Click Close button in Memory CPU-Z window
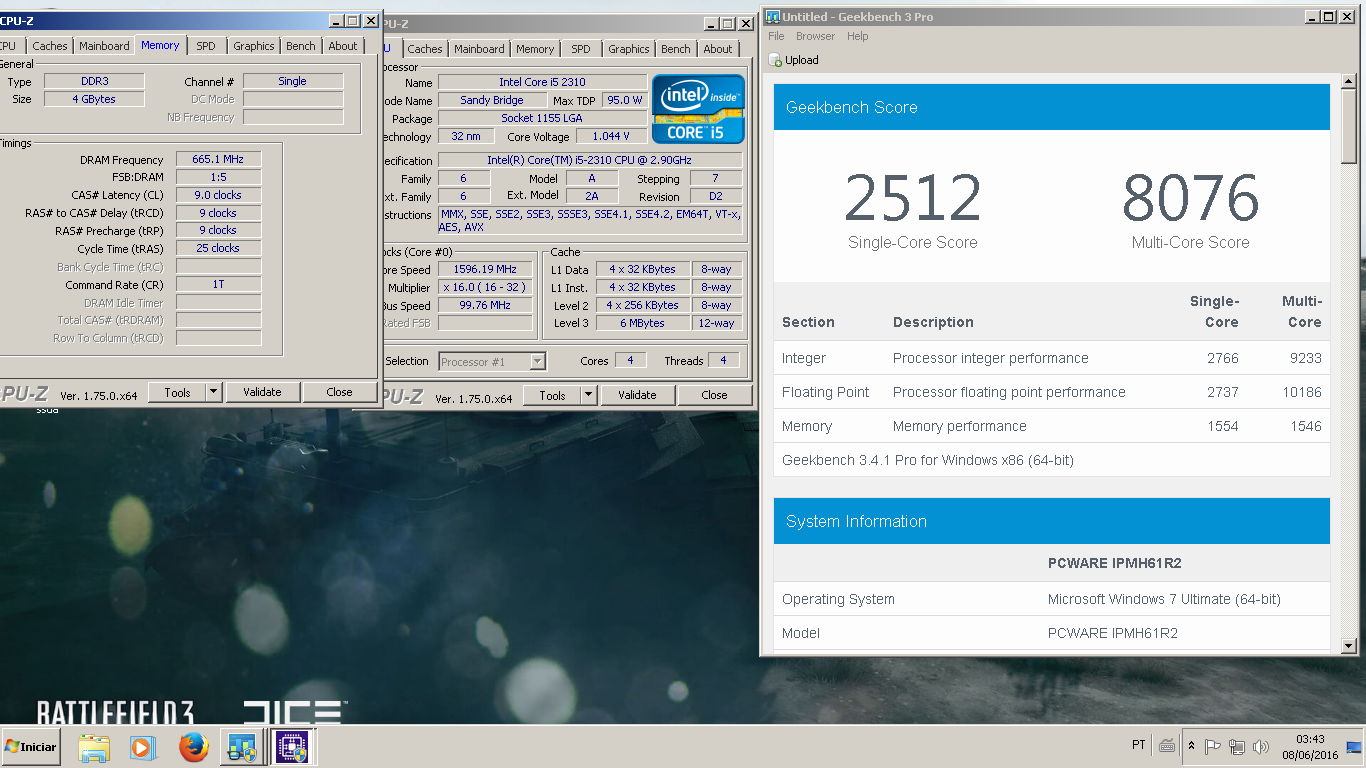 coord(339,392)
